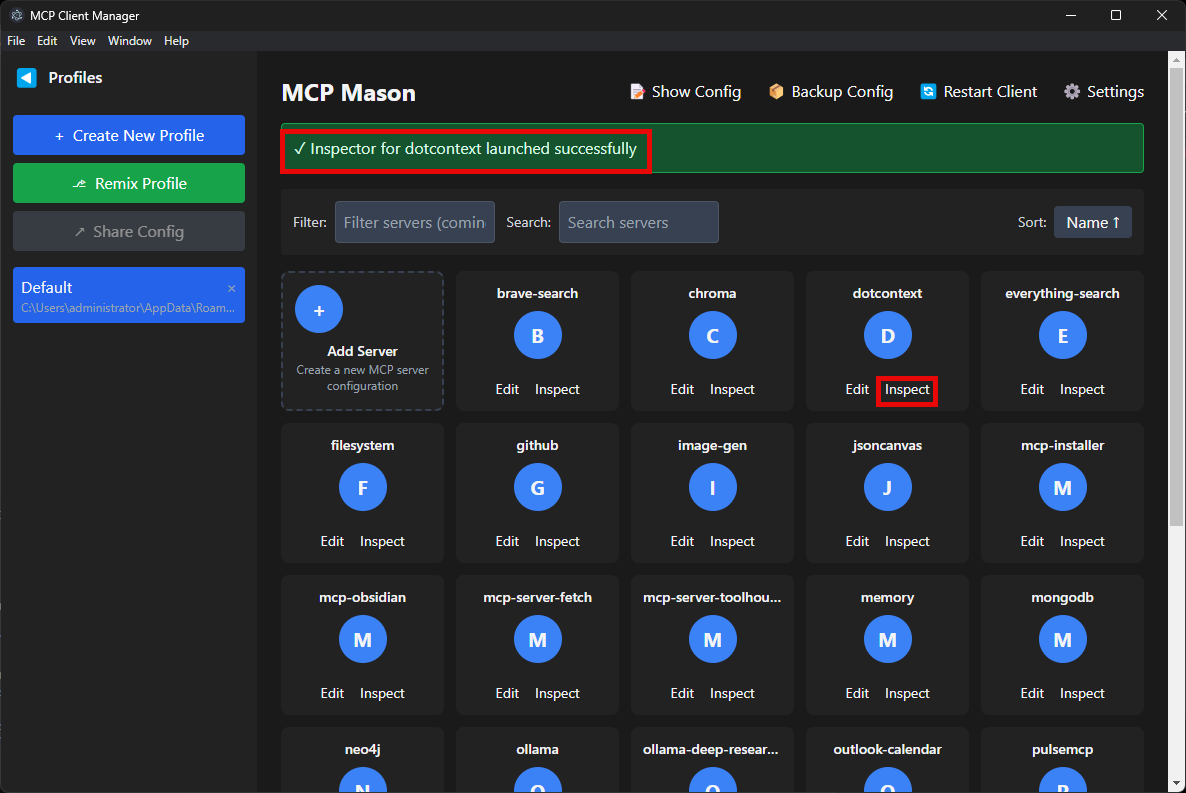The height and width of the screenshot is (793, 1186).
Task: Click the Backup Config package icon
Action: [x=776, y=91]
